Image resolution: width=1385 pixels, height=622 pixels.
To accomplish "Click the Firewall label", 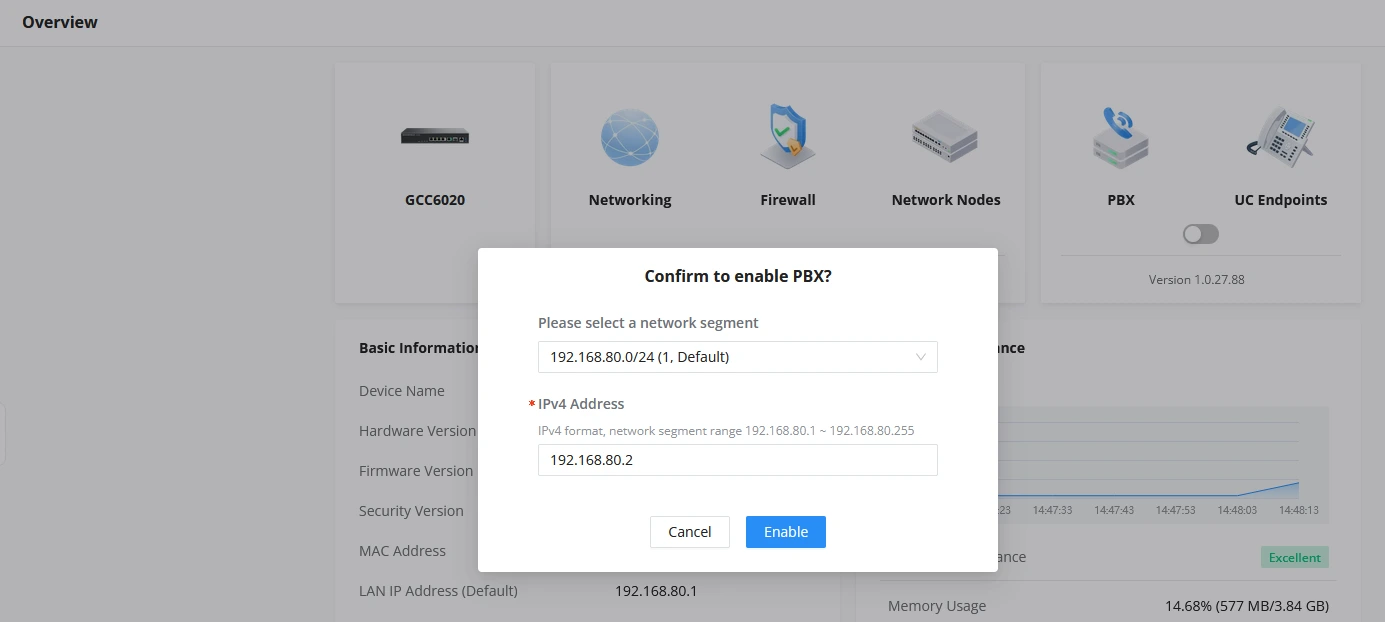I will (788, 200).
